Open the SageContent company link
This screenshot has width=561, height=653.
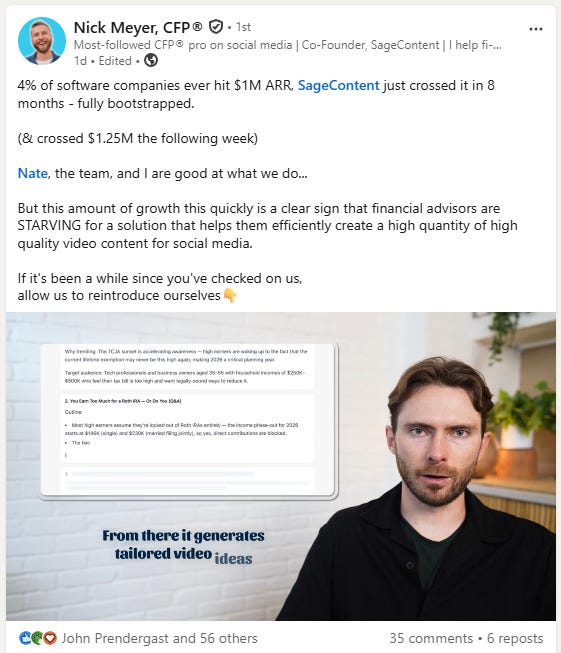339,85
